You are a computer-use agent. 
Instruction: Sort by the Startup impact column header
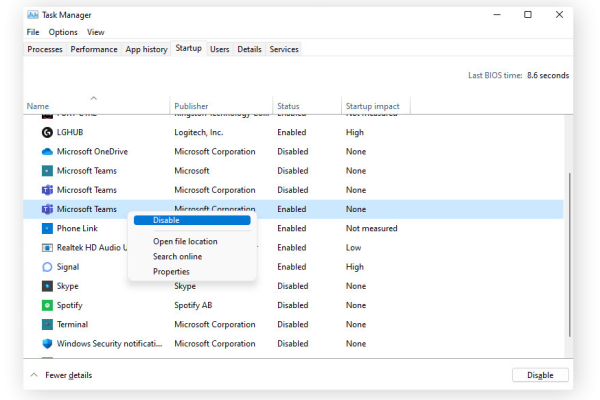pos(375,106)
